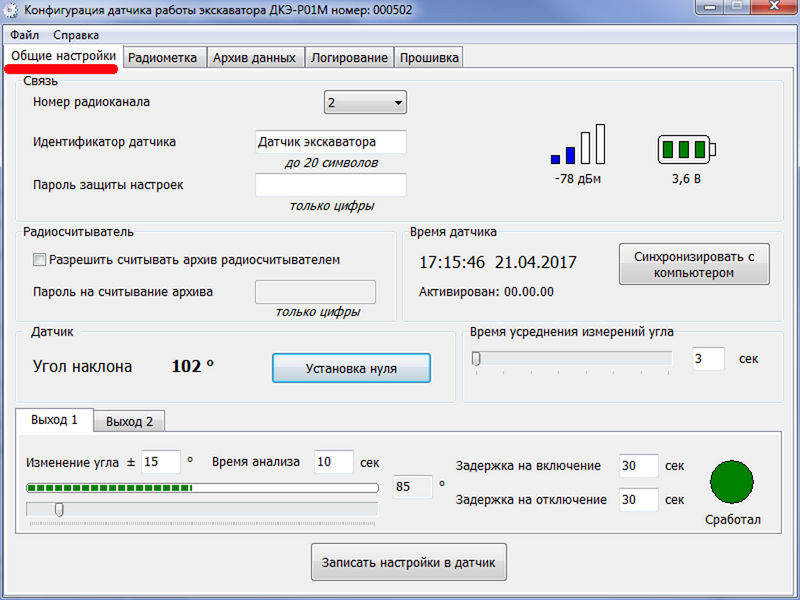Screen dimensions: 800x600
Task: Click the sensor time 17:15:46 21.04.2017
Action: (498, 262)
